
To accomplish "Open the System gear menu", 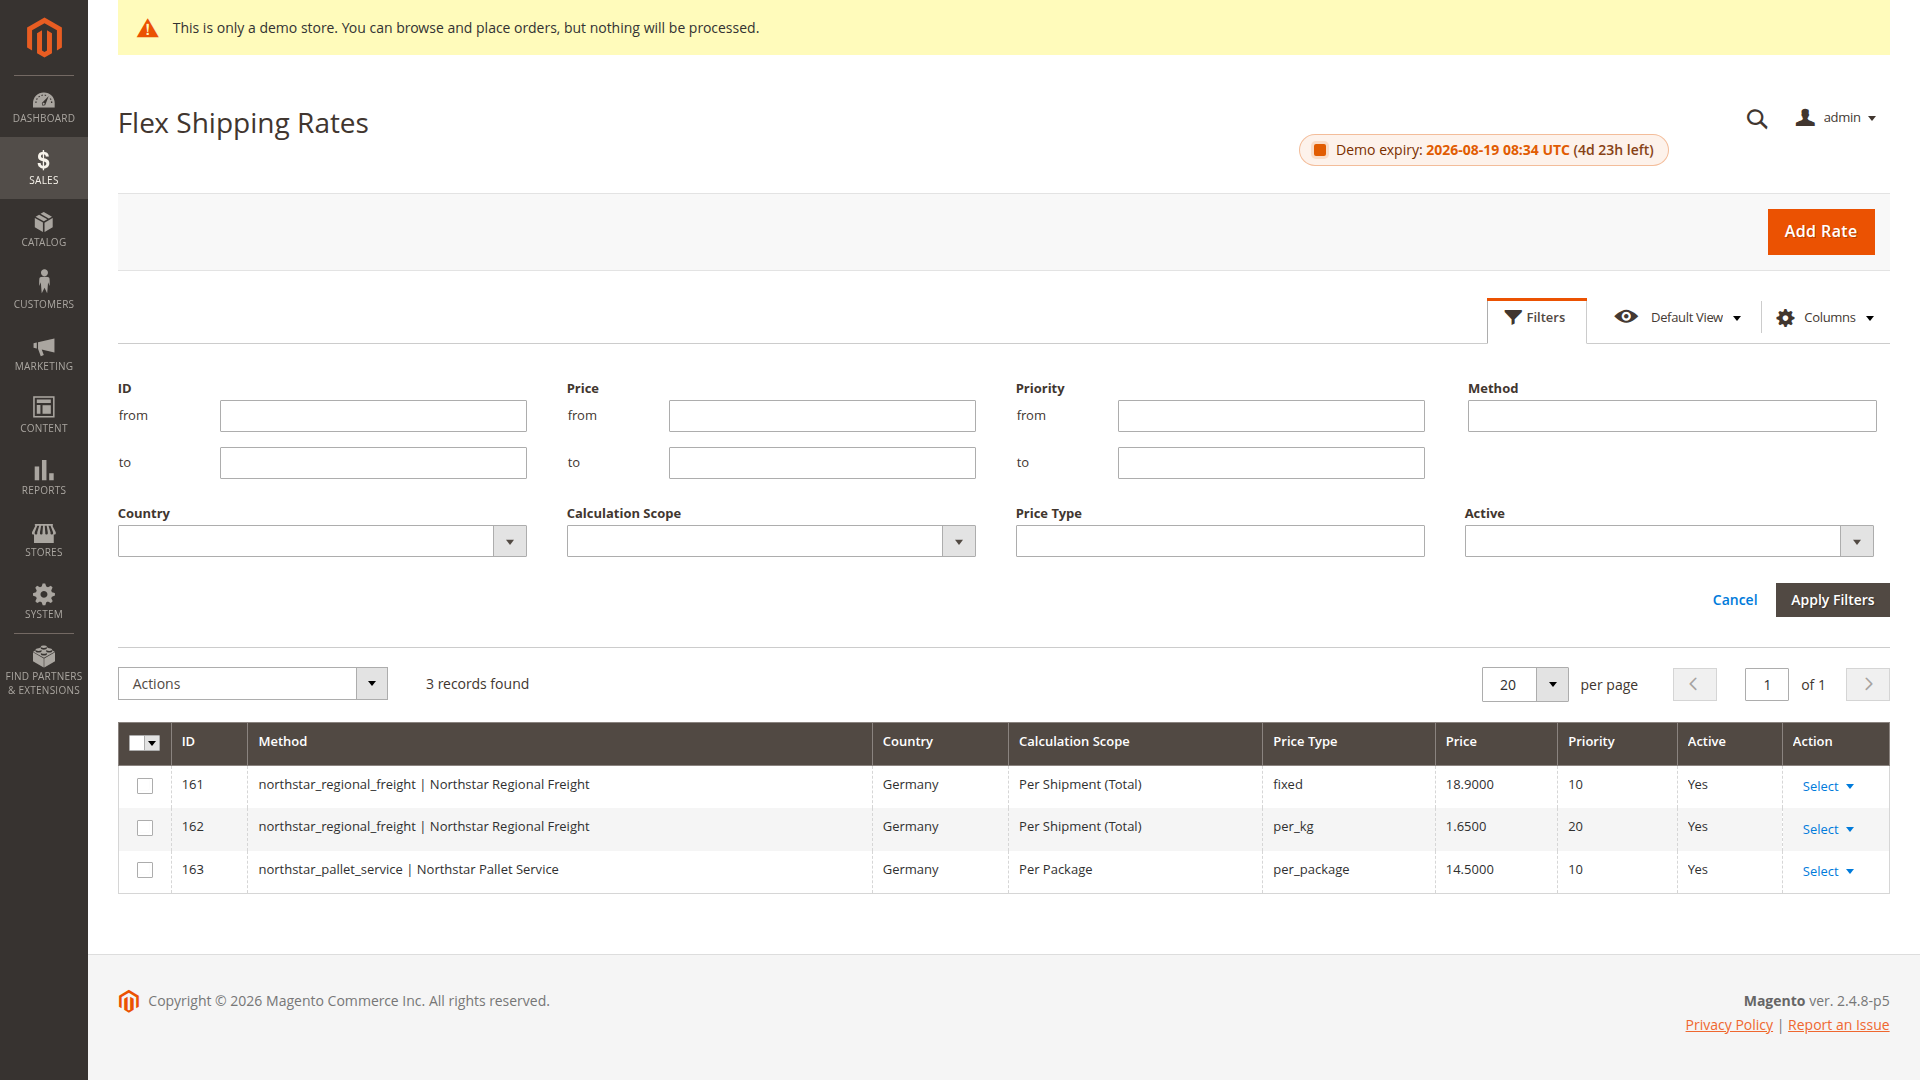I will pyautogui.click(x=43, y=602).
